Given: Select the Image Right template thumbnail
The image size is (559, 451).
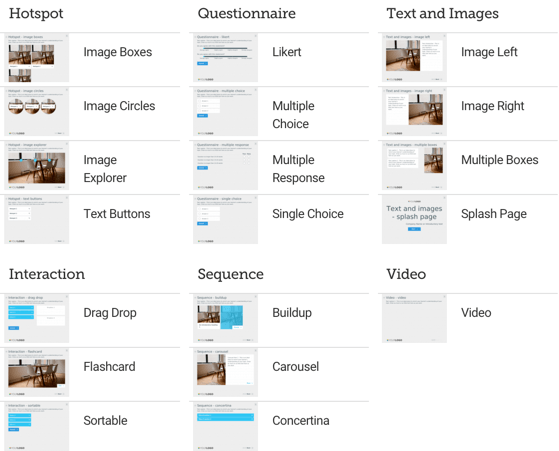Looking at the screenshot, I should (x=414, y=112).
